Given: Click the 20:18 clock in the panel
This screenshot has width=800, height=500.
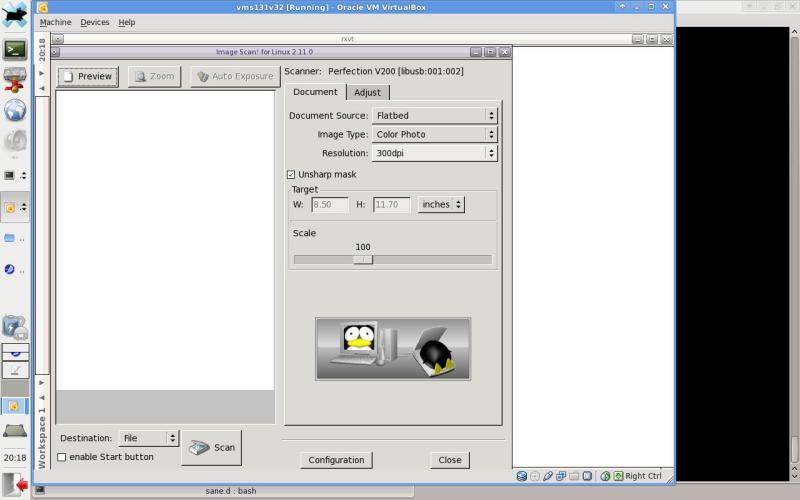Looking at the screenshot, I should (15, 458).
